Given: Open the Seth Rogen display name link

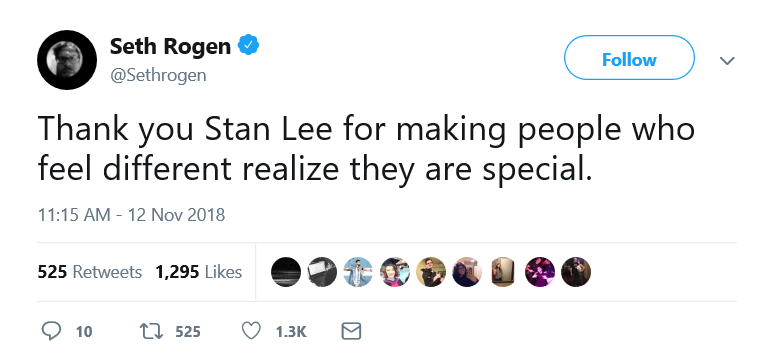Looking at the screenshot, I should pos(170,46).
